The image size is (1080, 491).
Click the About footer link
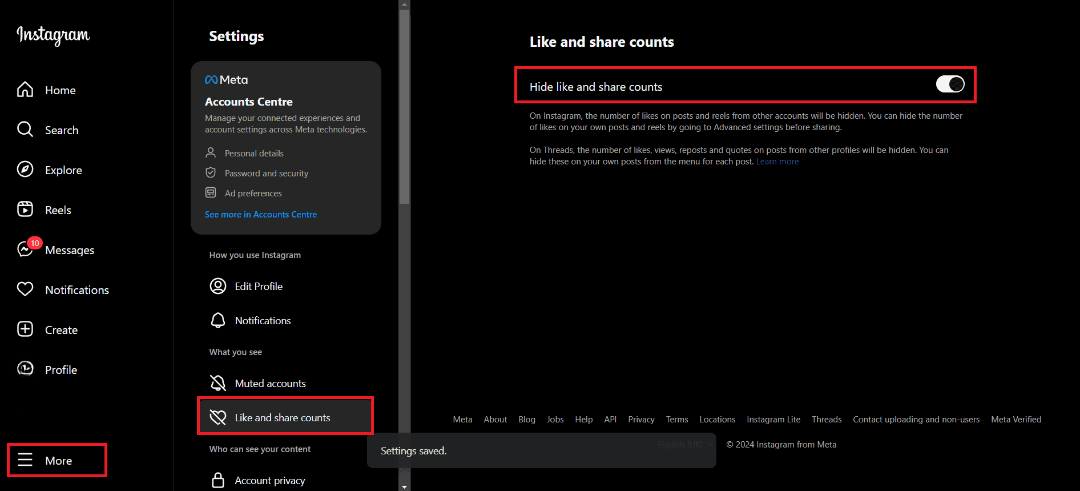click(495, 419)
